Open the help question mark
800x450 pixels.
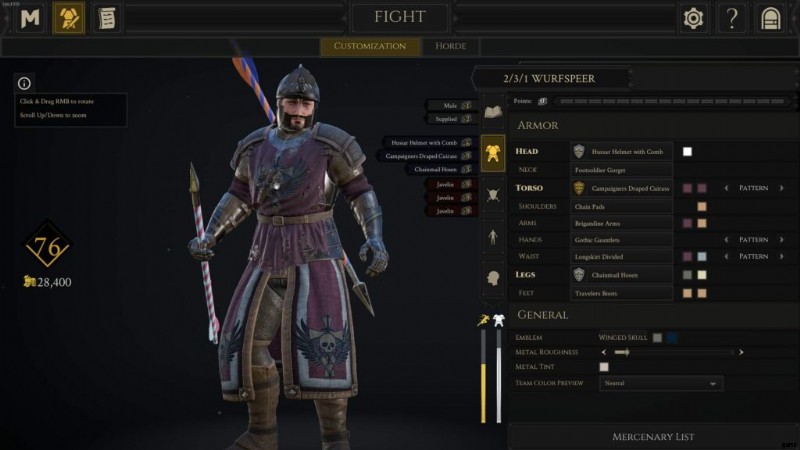point(732,18)
